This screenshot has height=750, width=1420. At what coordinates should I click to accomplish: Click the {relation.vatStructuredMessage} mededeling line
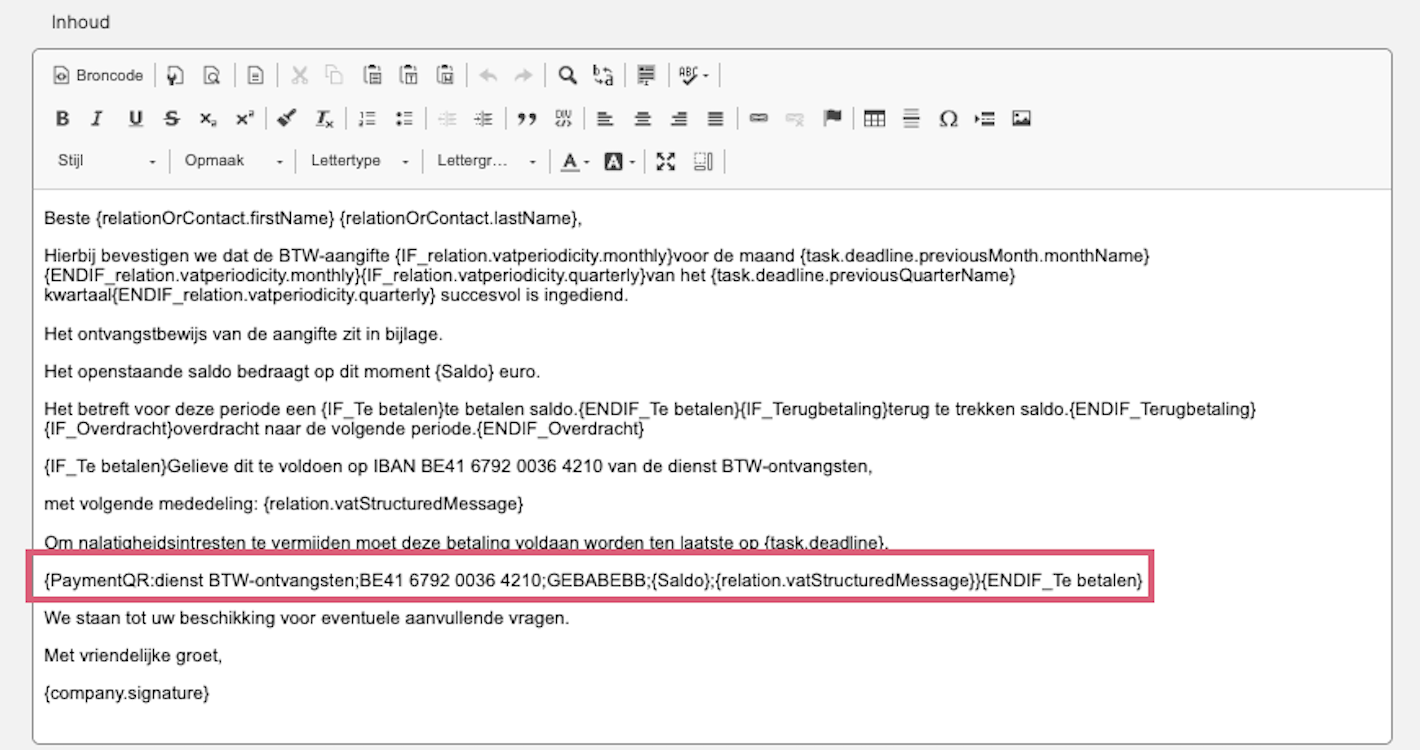pos(284,502)
